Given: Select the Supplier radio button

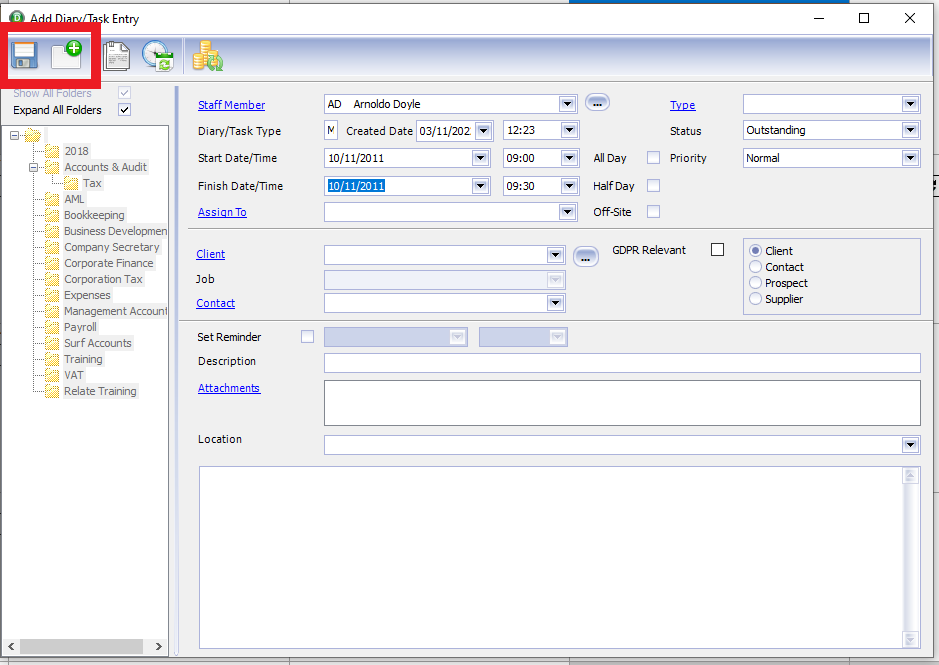Looking at the screenshot, I should 756,298.
